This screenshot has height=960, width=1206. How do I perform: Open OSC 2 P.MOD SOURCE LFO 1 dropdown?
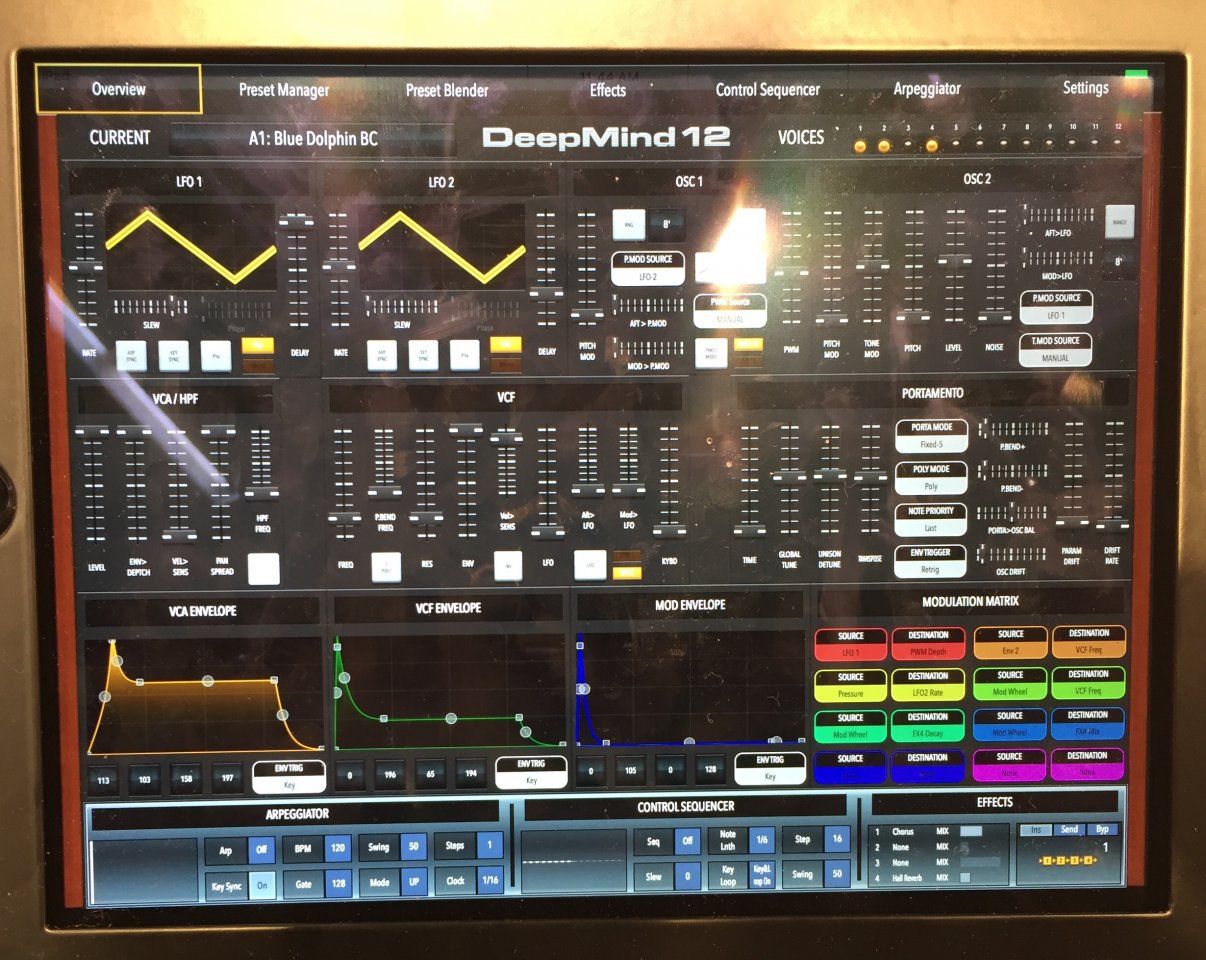coord(1056,306)
